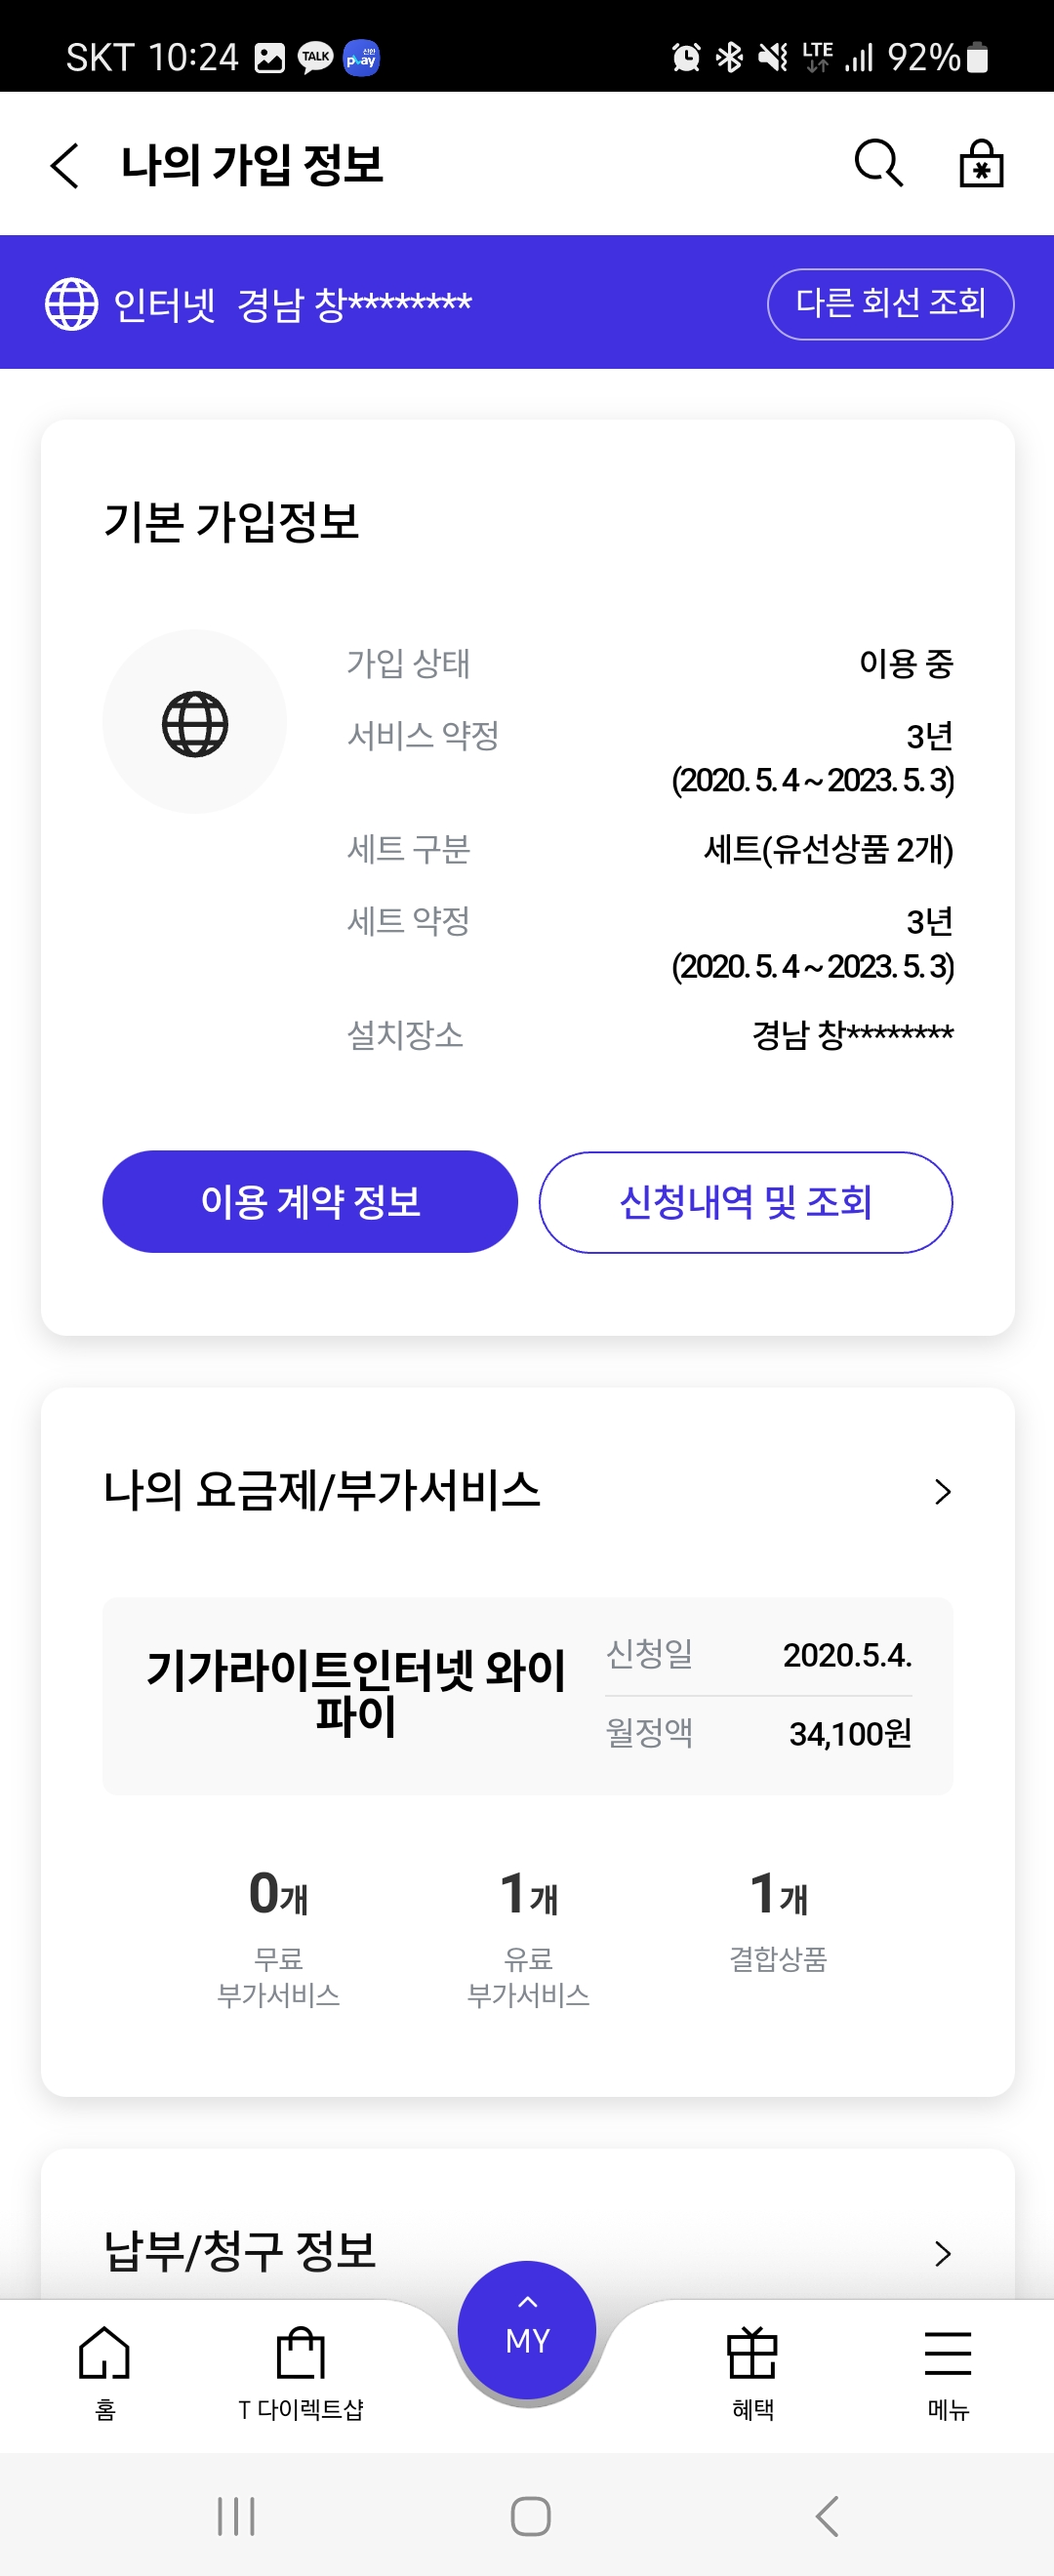View 1개 유료 부가서비스
Viewport: 1054px width, 2576px height.
(528, 1937)
